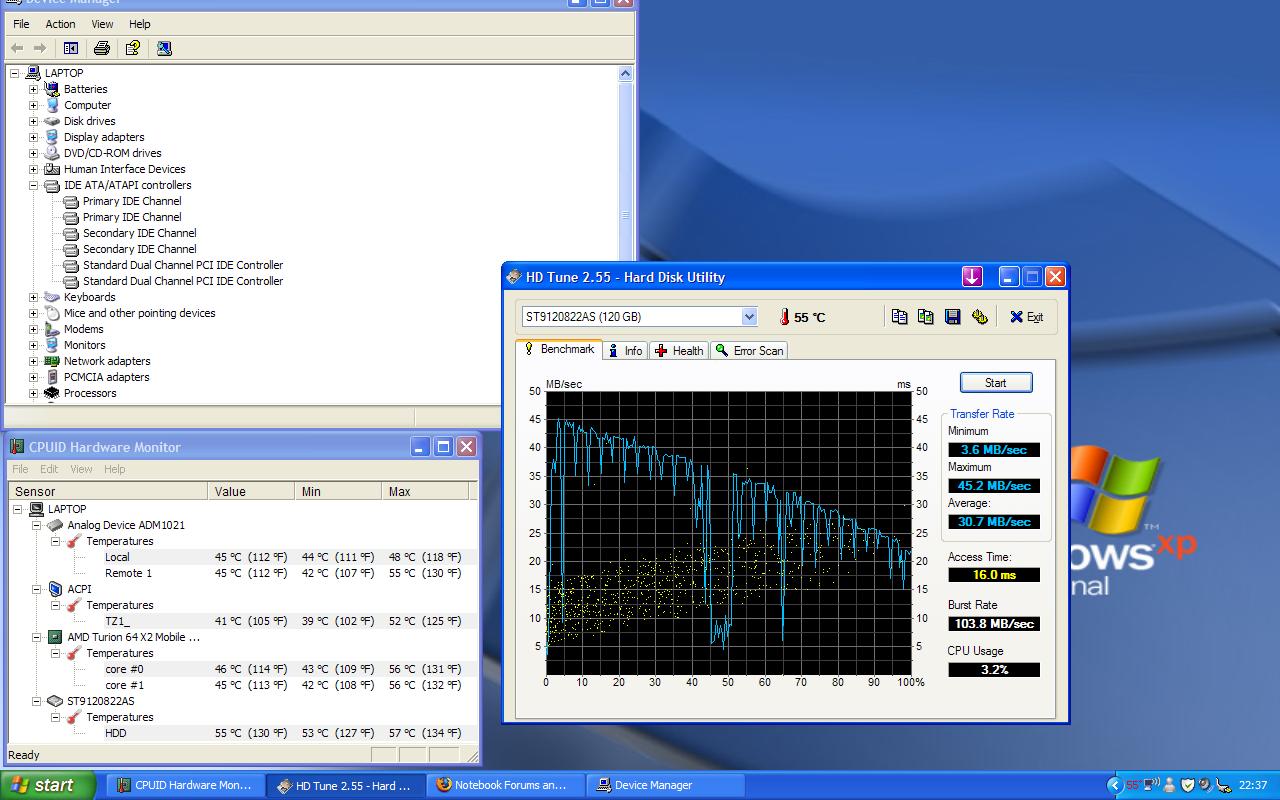Switch to the Error Scan tab
Image resolution: width=1280 pixels, height=800 pixels.
coord(750,351)
